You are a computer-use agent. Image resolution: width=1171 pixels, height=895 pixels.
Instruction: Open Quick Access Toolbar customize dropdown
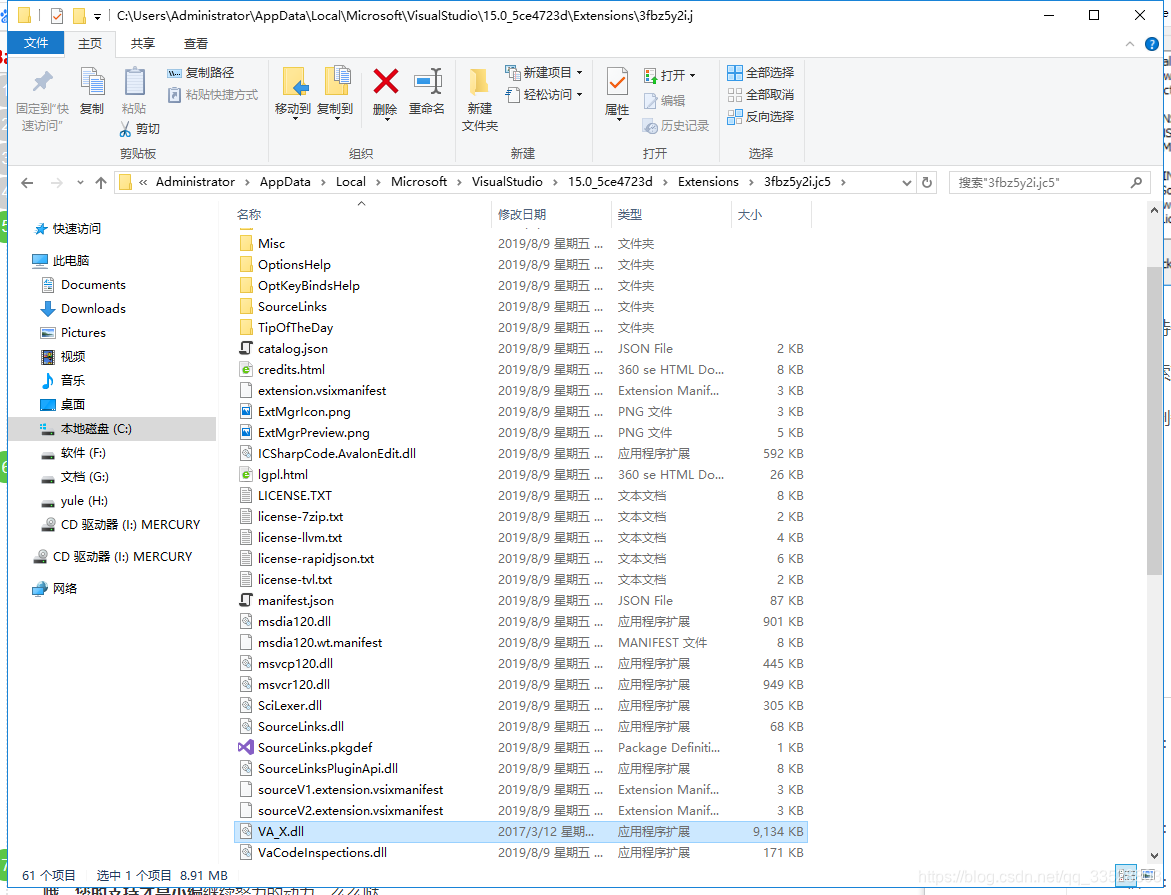[97, 16]
